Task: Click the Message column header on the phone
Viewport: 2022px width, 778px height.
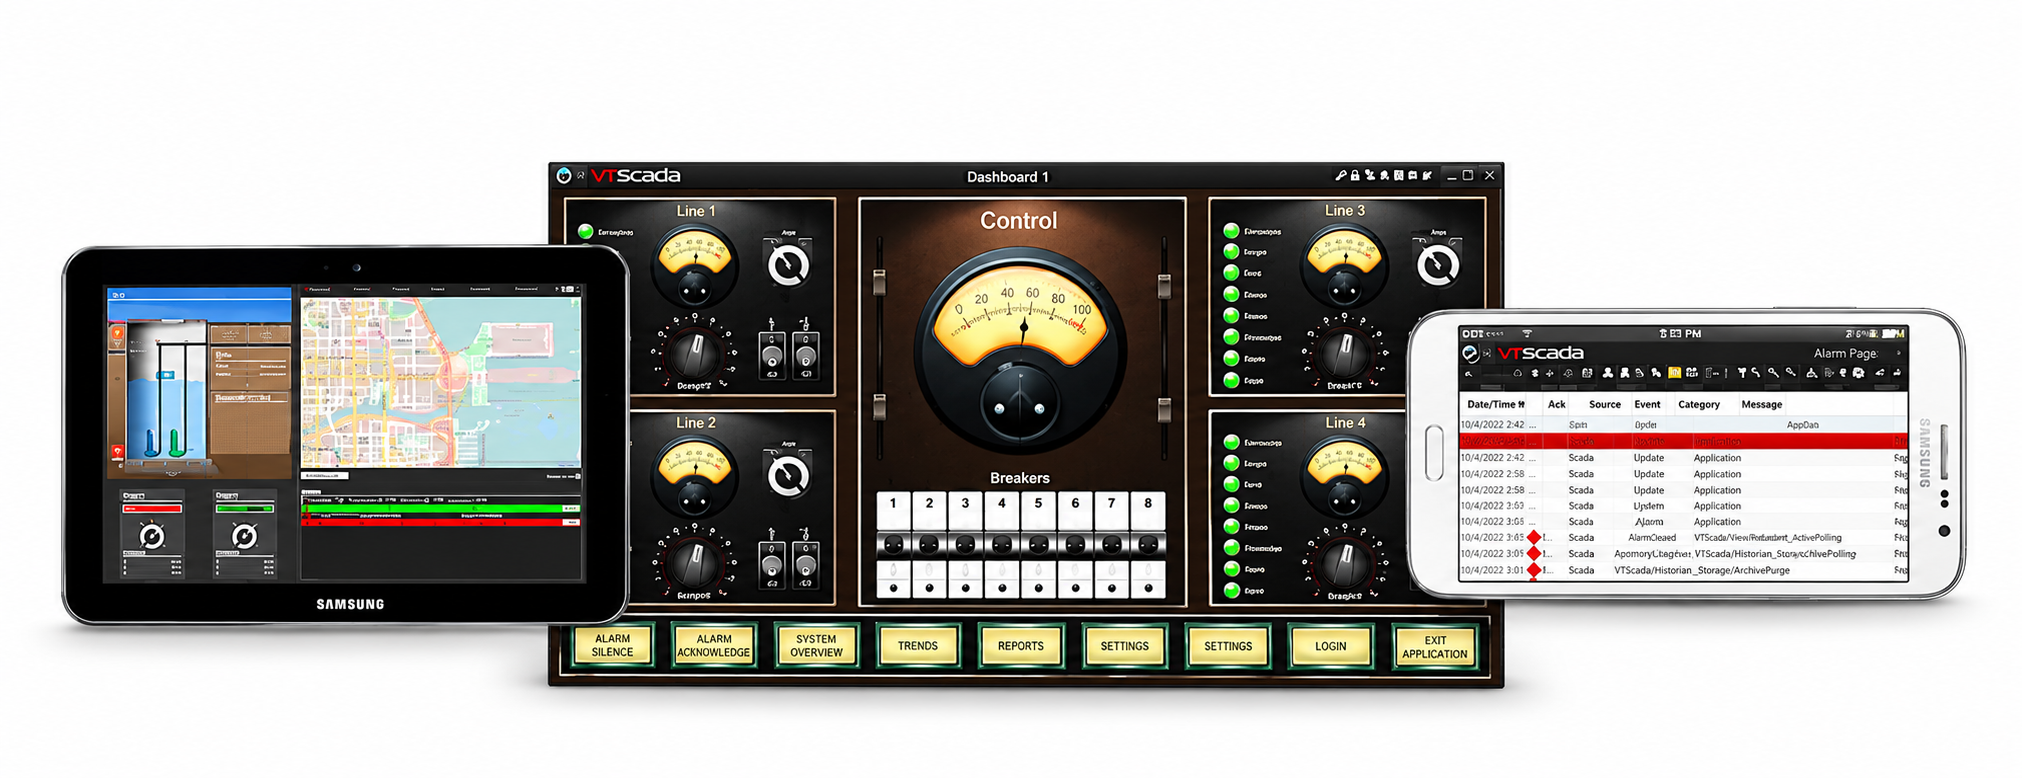Action: click(x=1761, y=404)
